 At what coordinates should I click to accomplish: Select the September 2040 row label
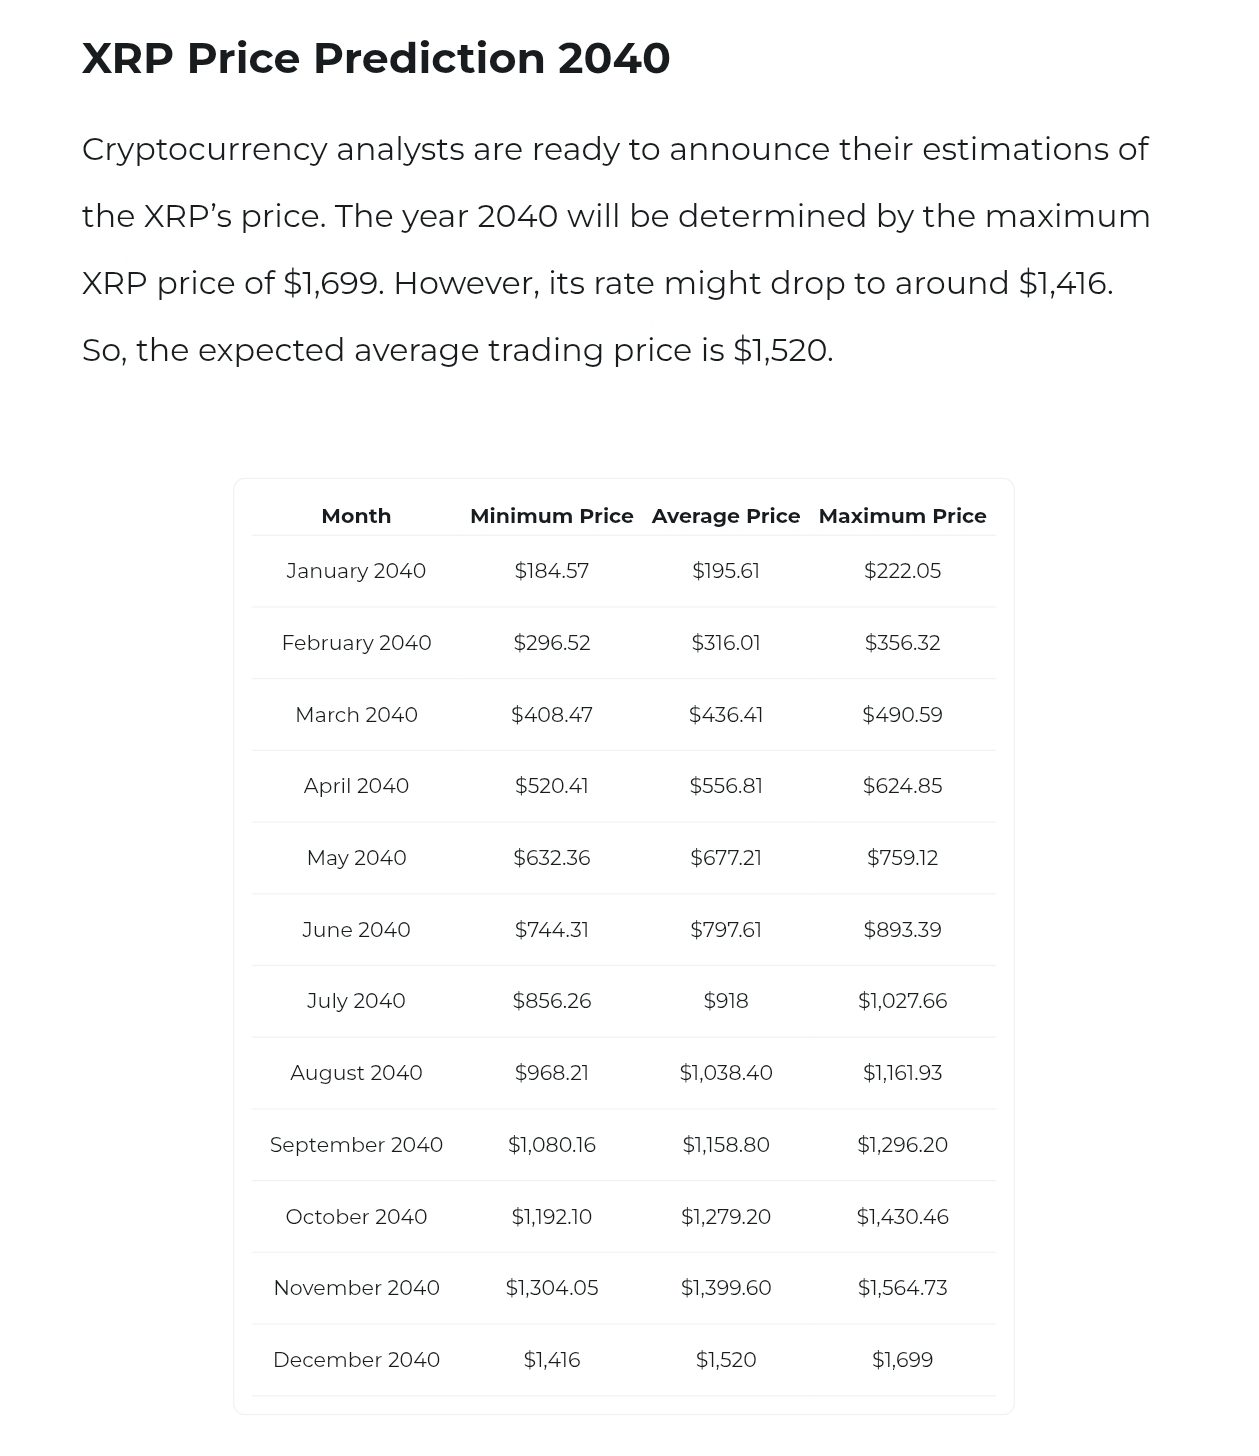click(x=356, y=1145)
